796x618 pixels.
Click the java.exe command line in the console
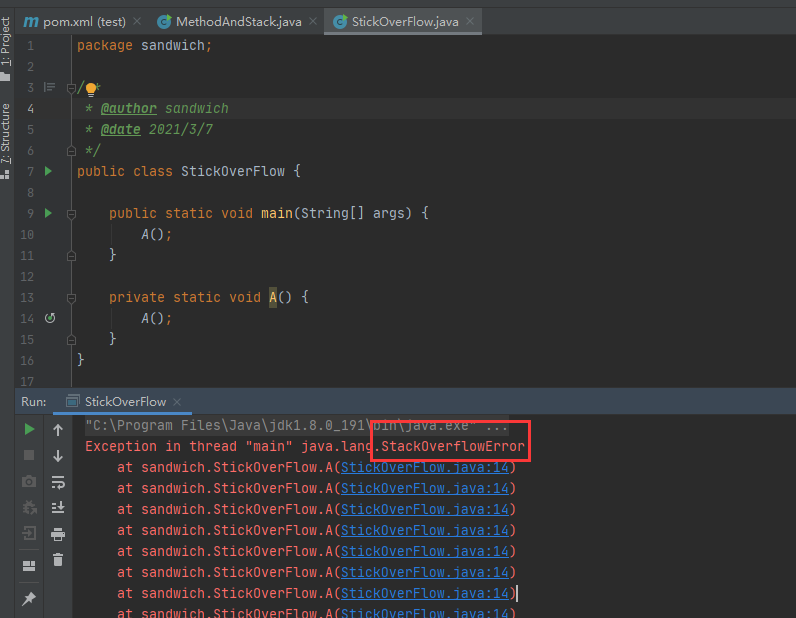coord(296,426)
